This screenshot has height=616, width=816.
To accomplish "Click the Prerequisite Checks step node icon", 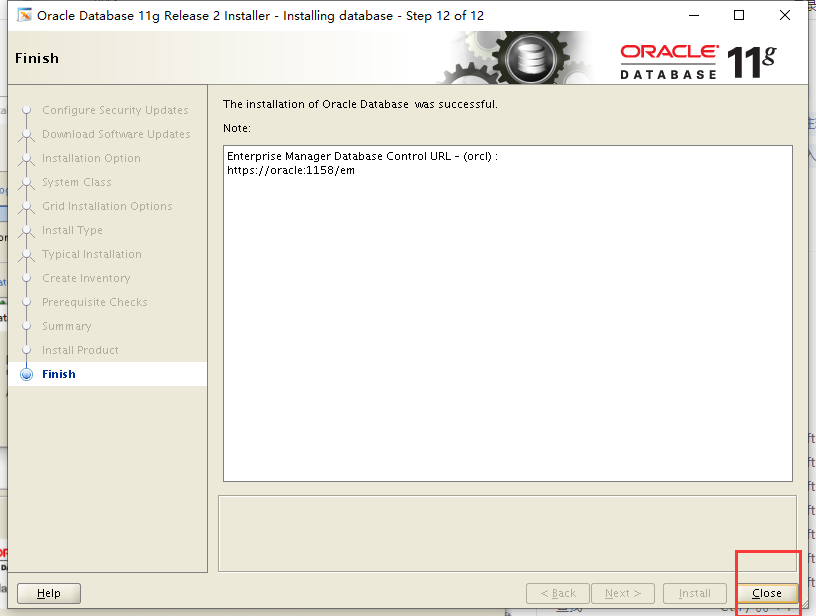I will [x=26, y=302].
